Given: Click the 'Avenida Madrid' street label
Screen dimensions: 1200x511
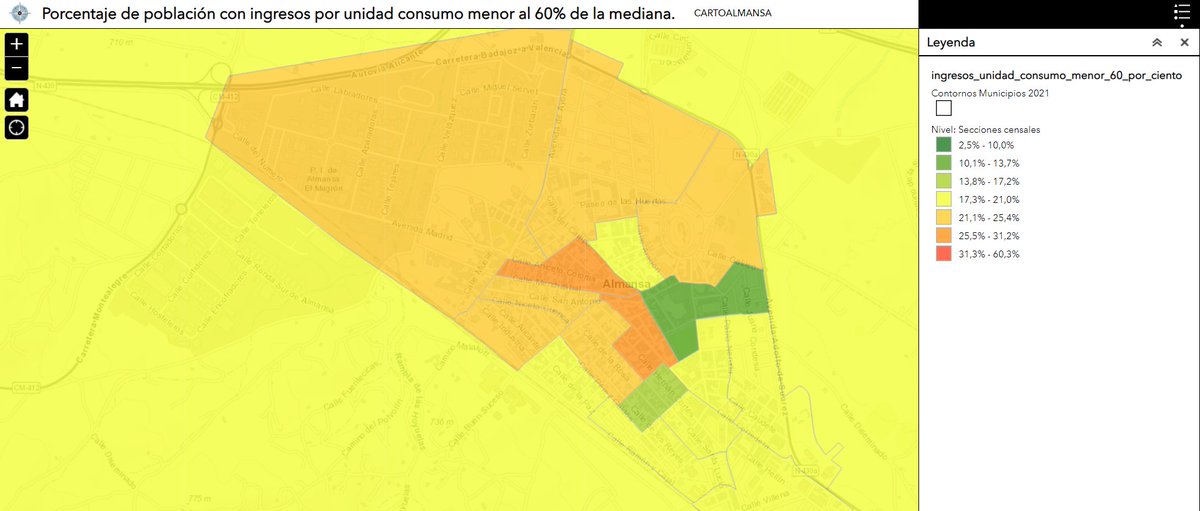Looking at the screenshot, I should point(423,231).
